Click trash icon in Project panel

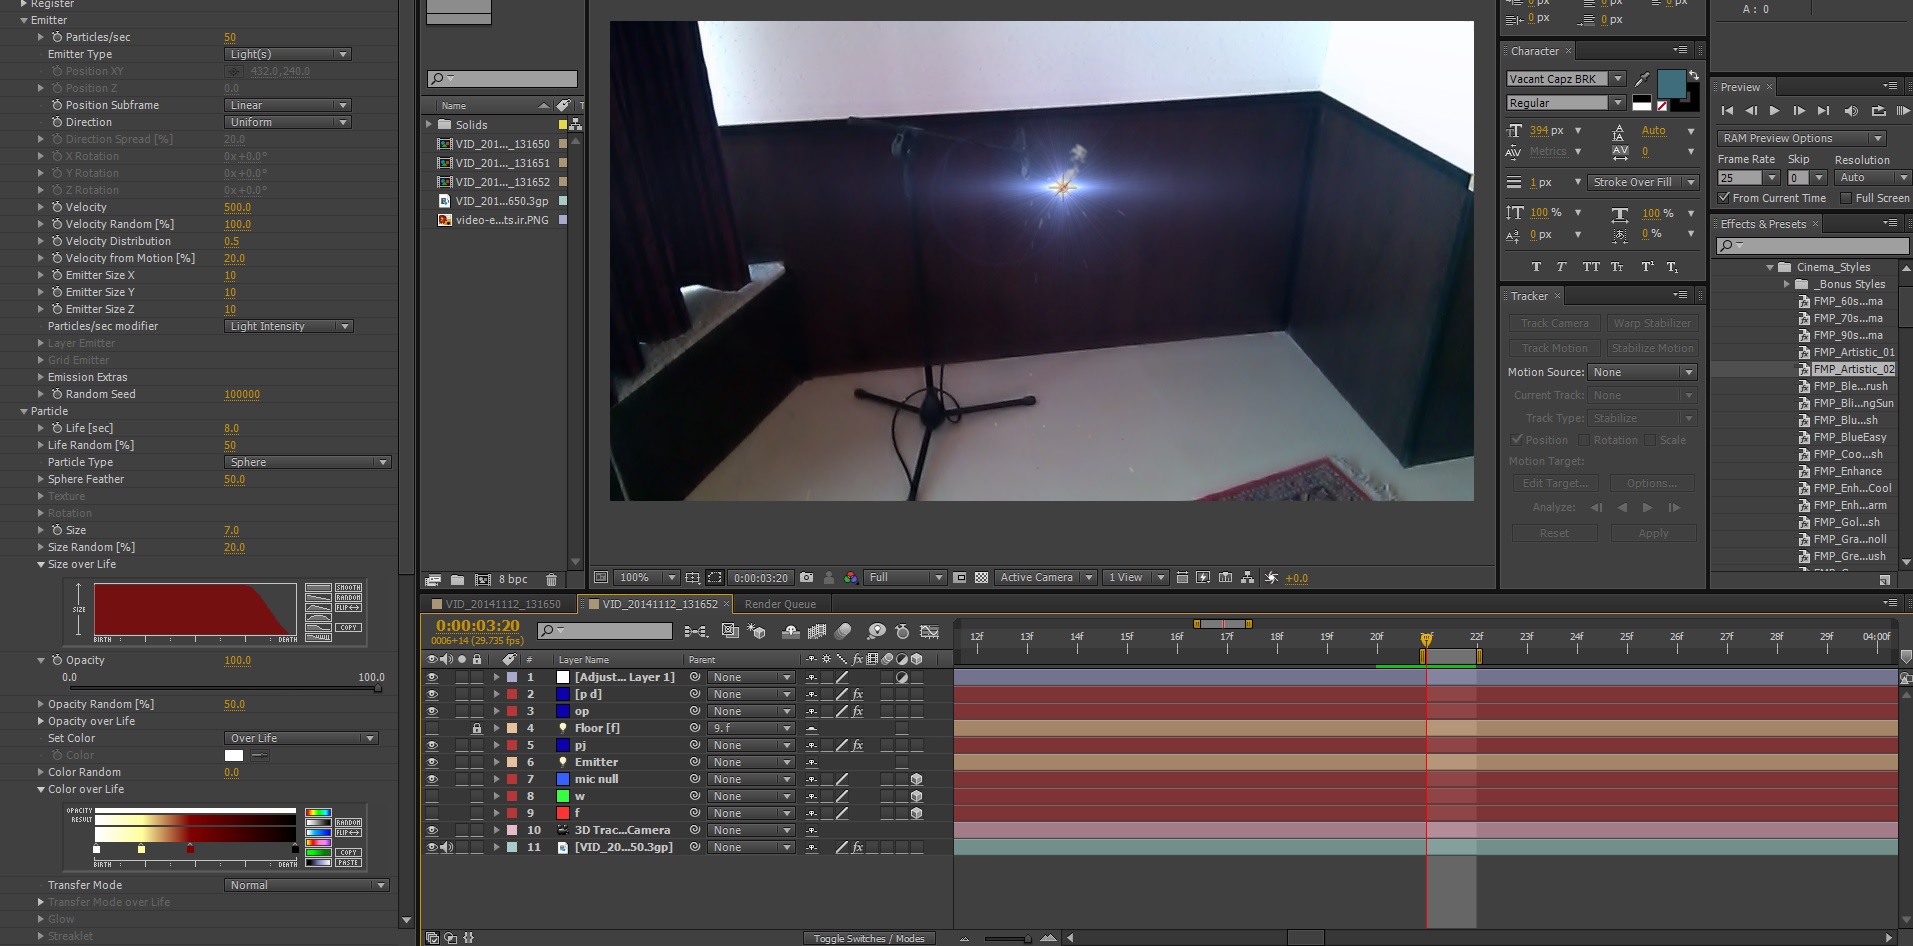click(x=551, y=579)
